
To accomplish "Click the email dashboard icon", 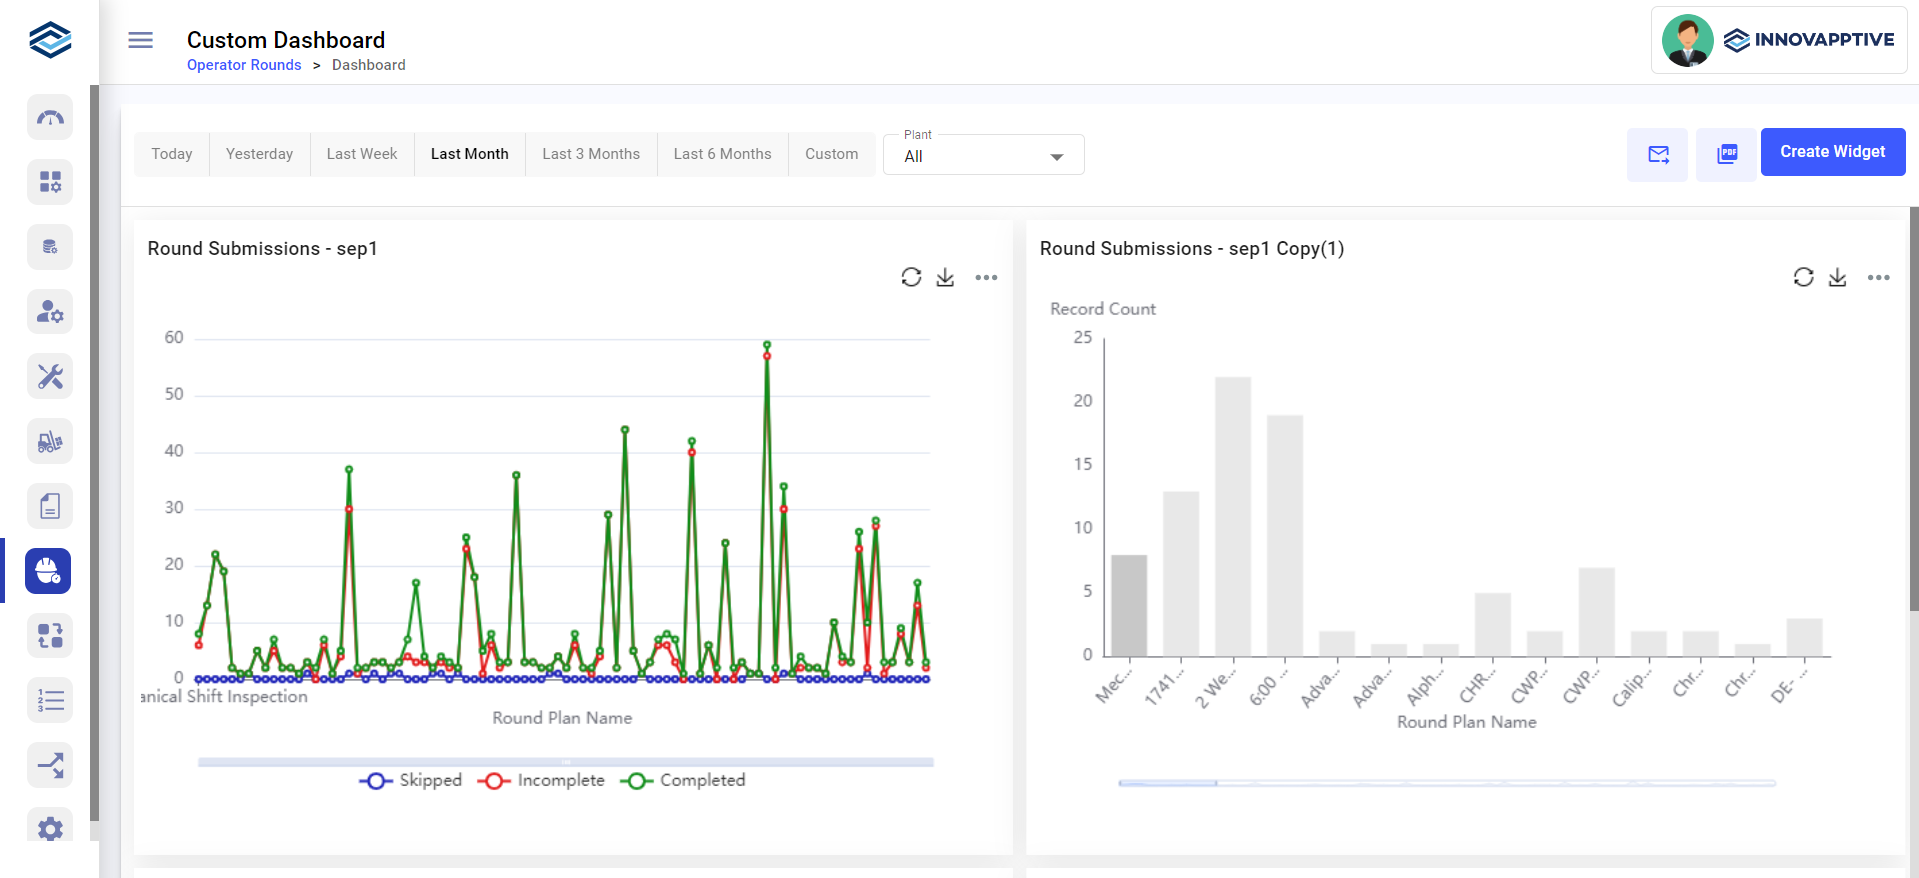I will 1657,154.
